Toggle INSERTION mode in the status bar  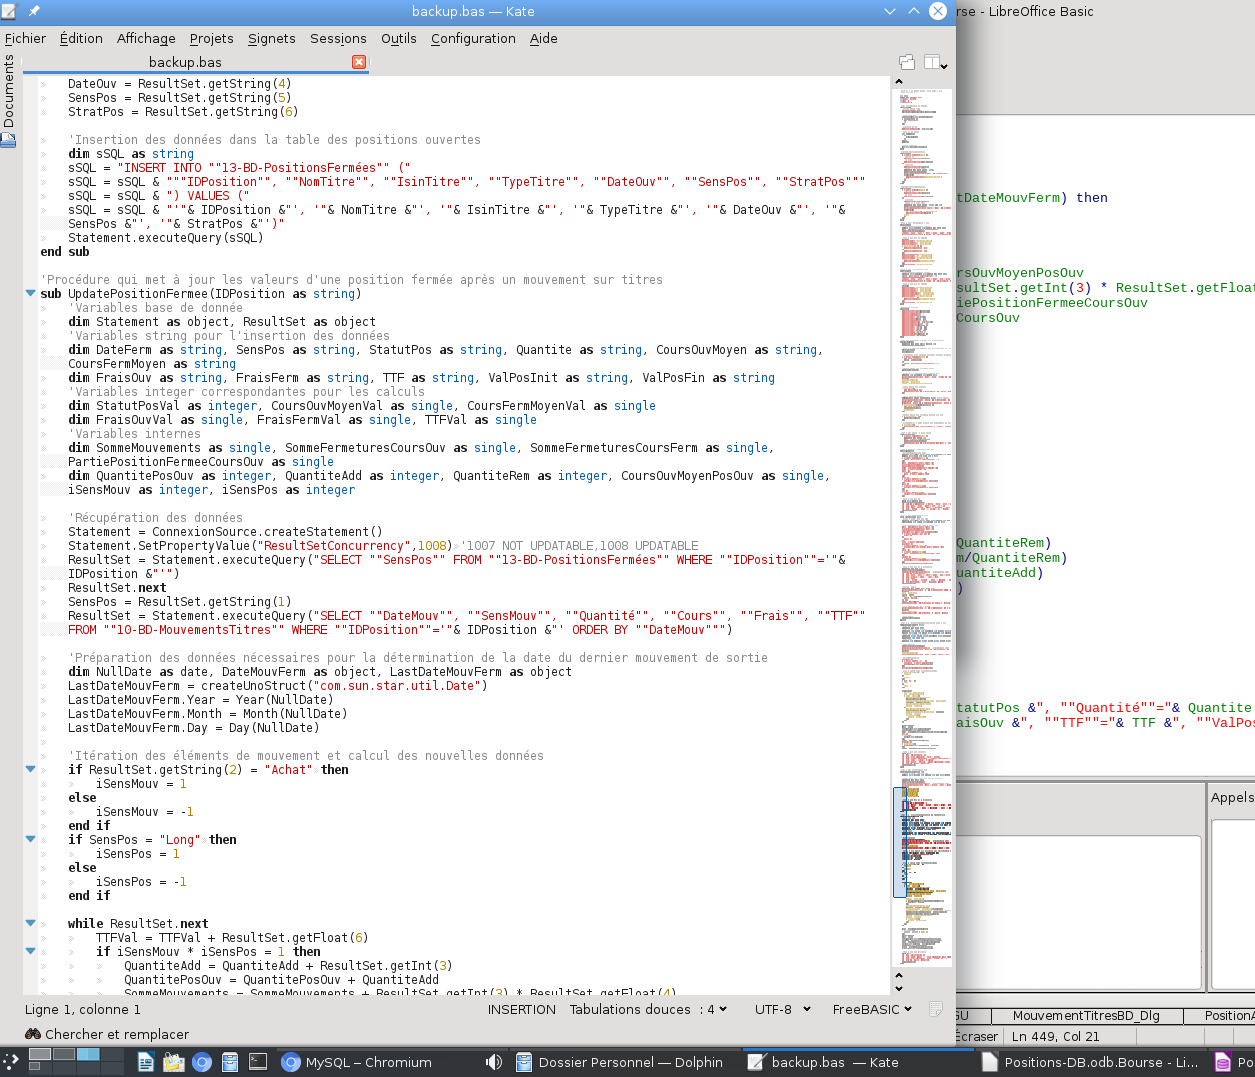[521, 1009]
